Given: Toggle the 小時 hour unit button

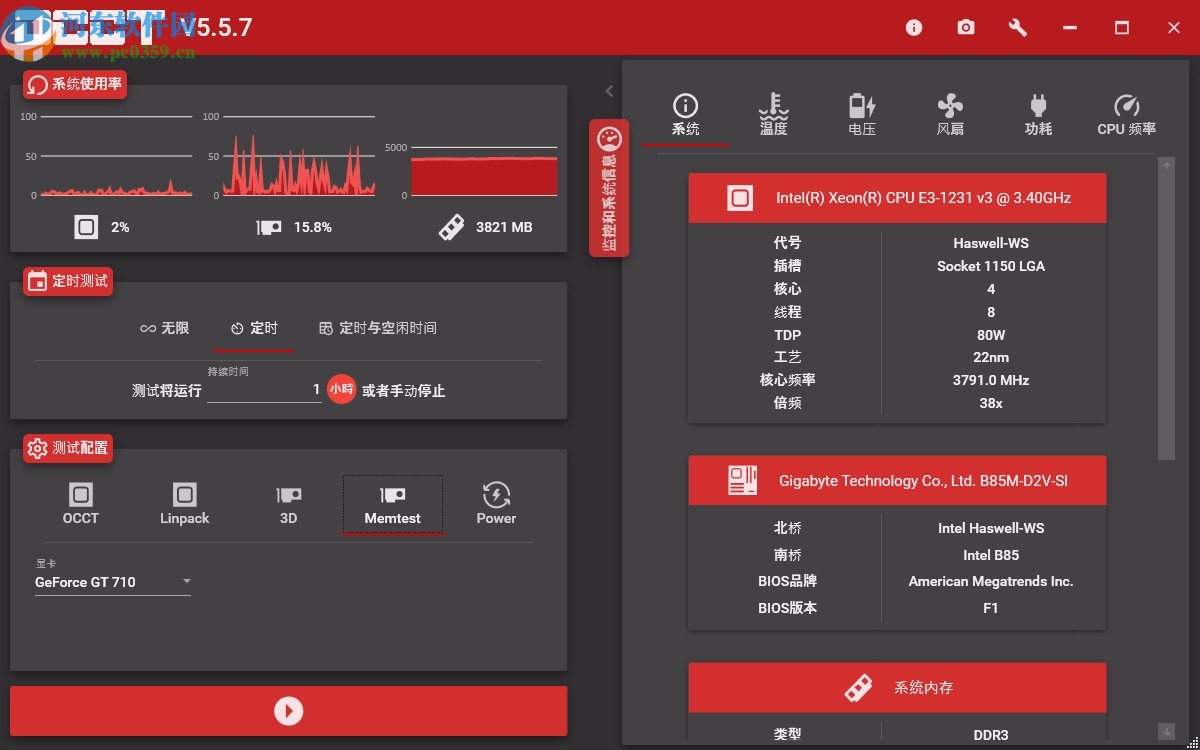Looking at the screenshot, I should 341,389.
